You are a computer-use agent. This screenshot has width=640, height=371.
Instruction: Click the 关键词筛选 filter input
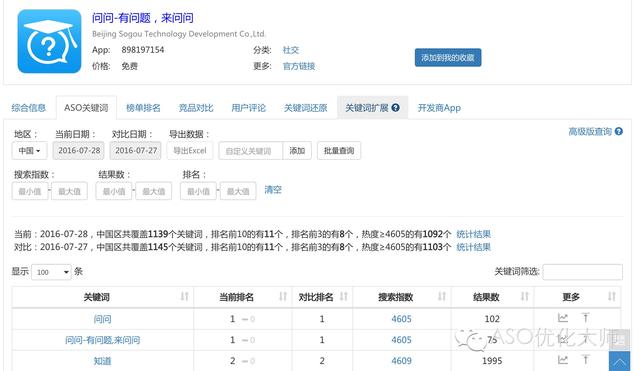[582, 272]
